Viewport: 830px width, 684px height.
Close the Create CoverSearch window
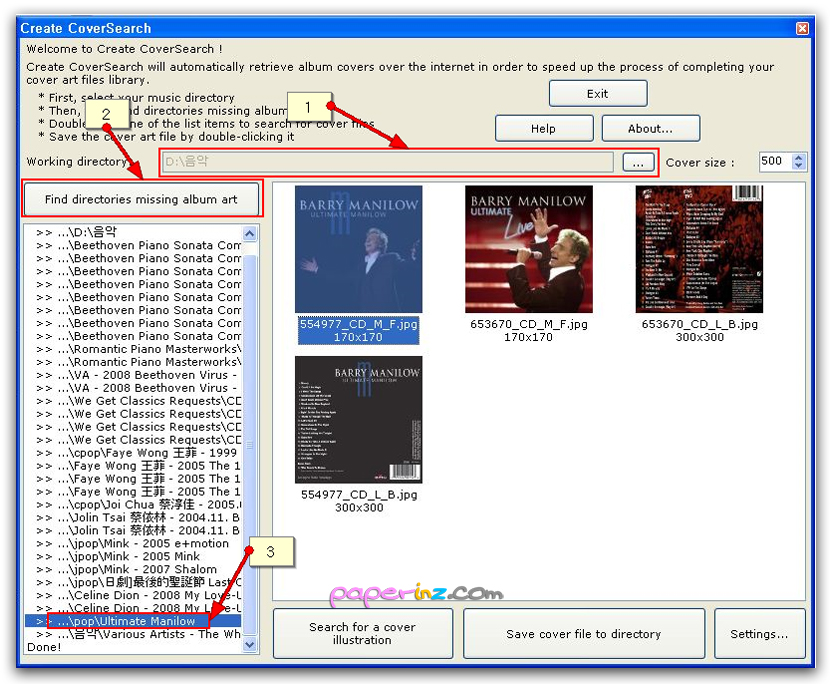(802, 29)
